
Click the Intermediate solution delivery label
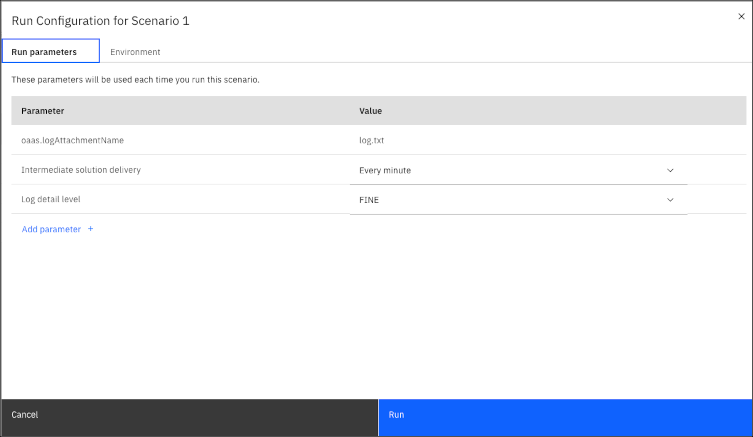click(81, 170)
